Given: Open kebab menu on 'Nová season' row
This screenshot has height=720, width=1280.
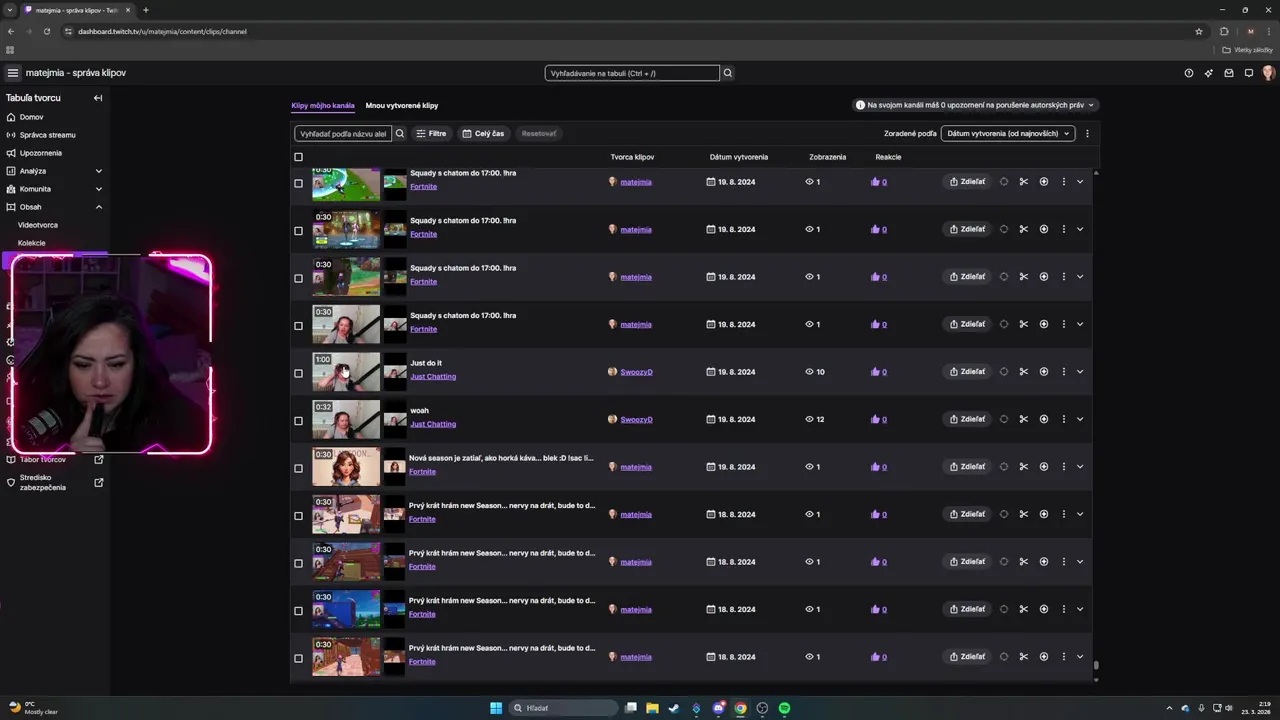Looking at the screenshot, I should tap(1064, 467).
